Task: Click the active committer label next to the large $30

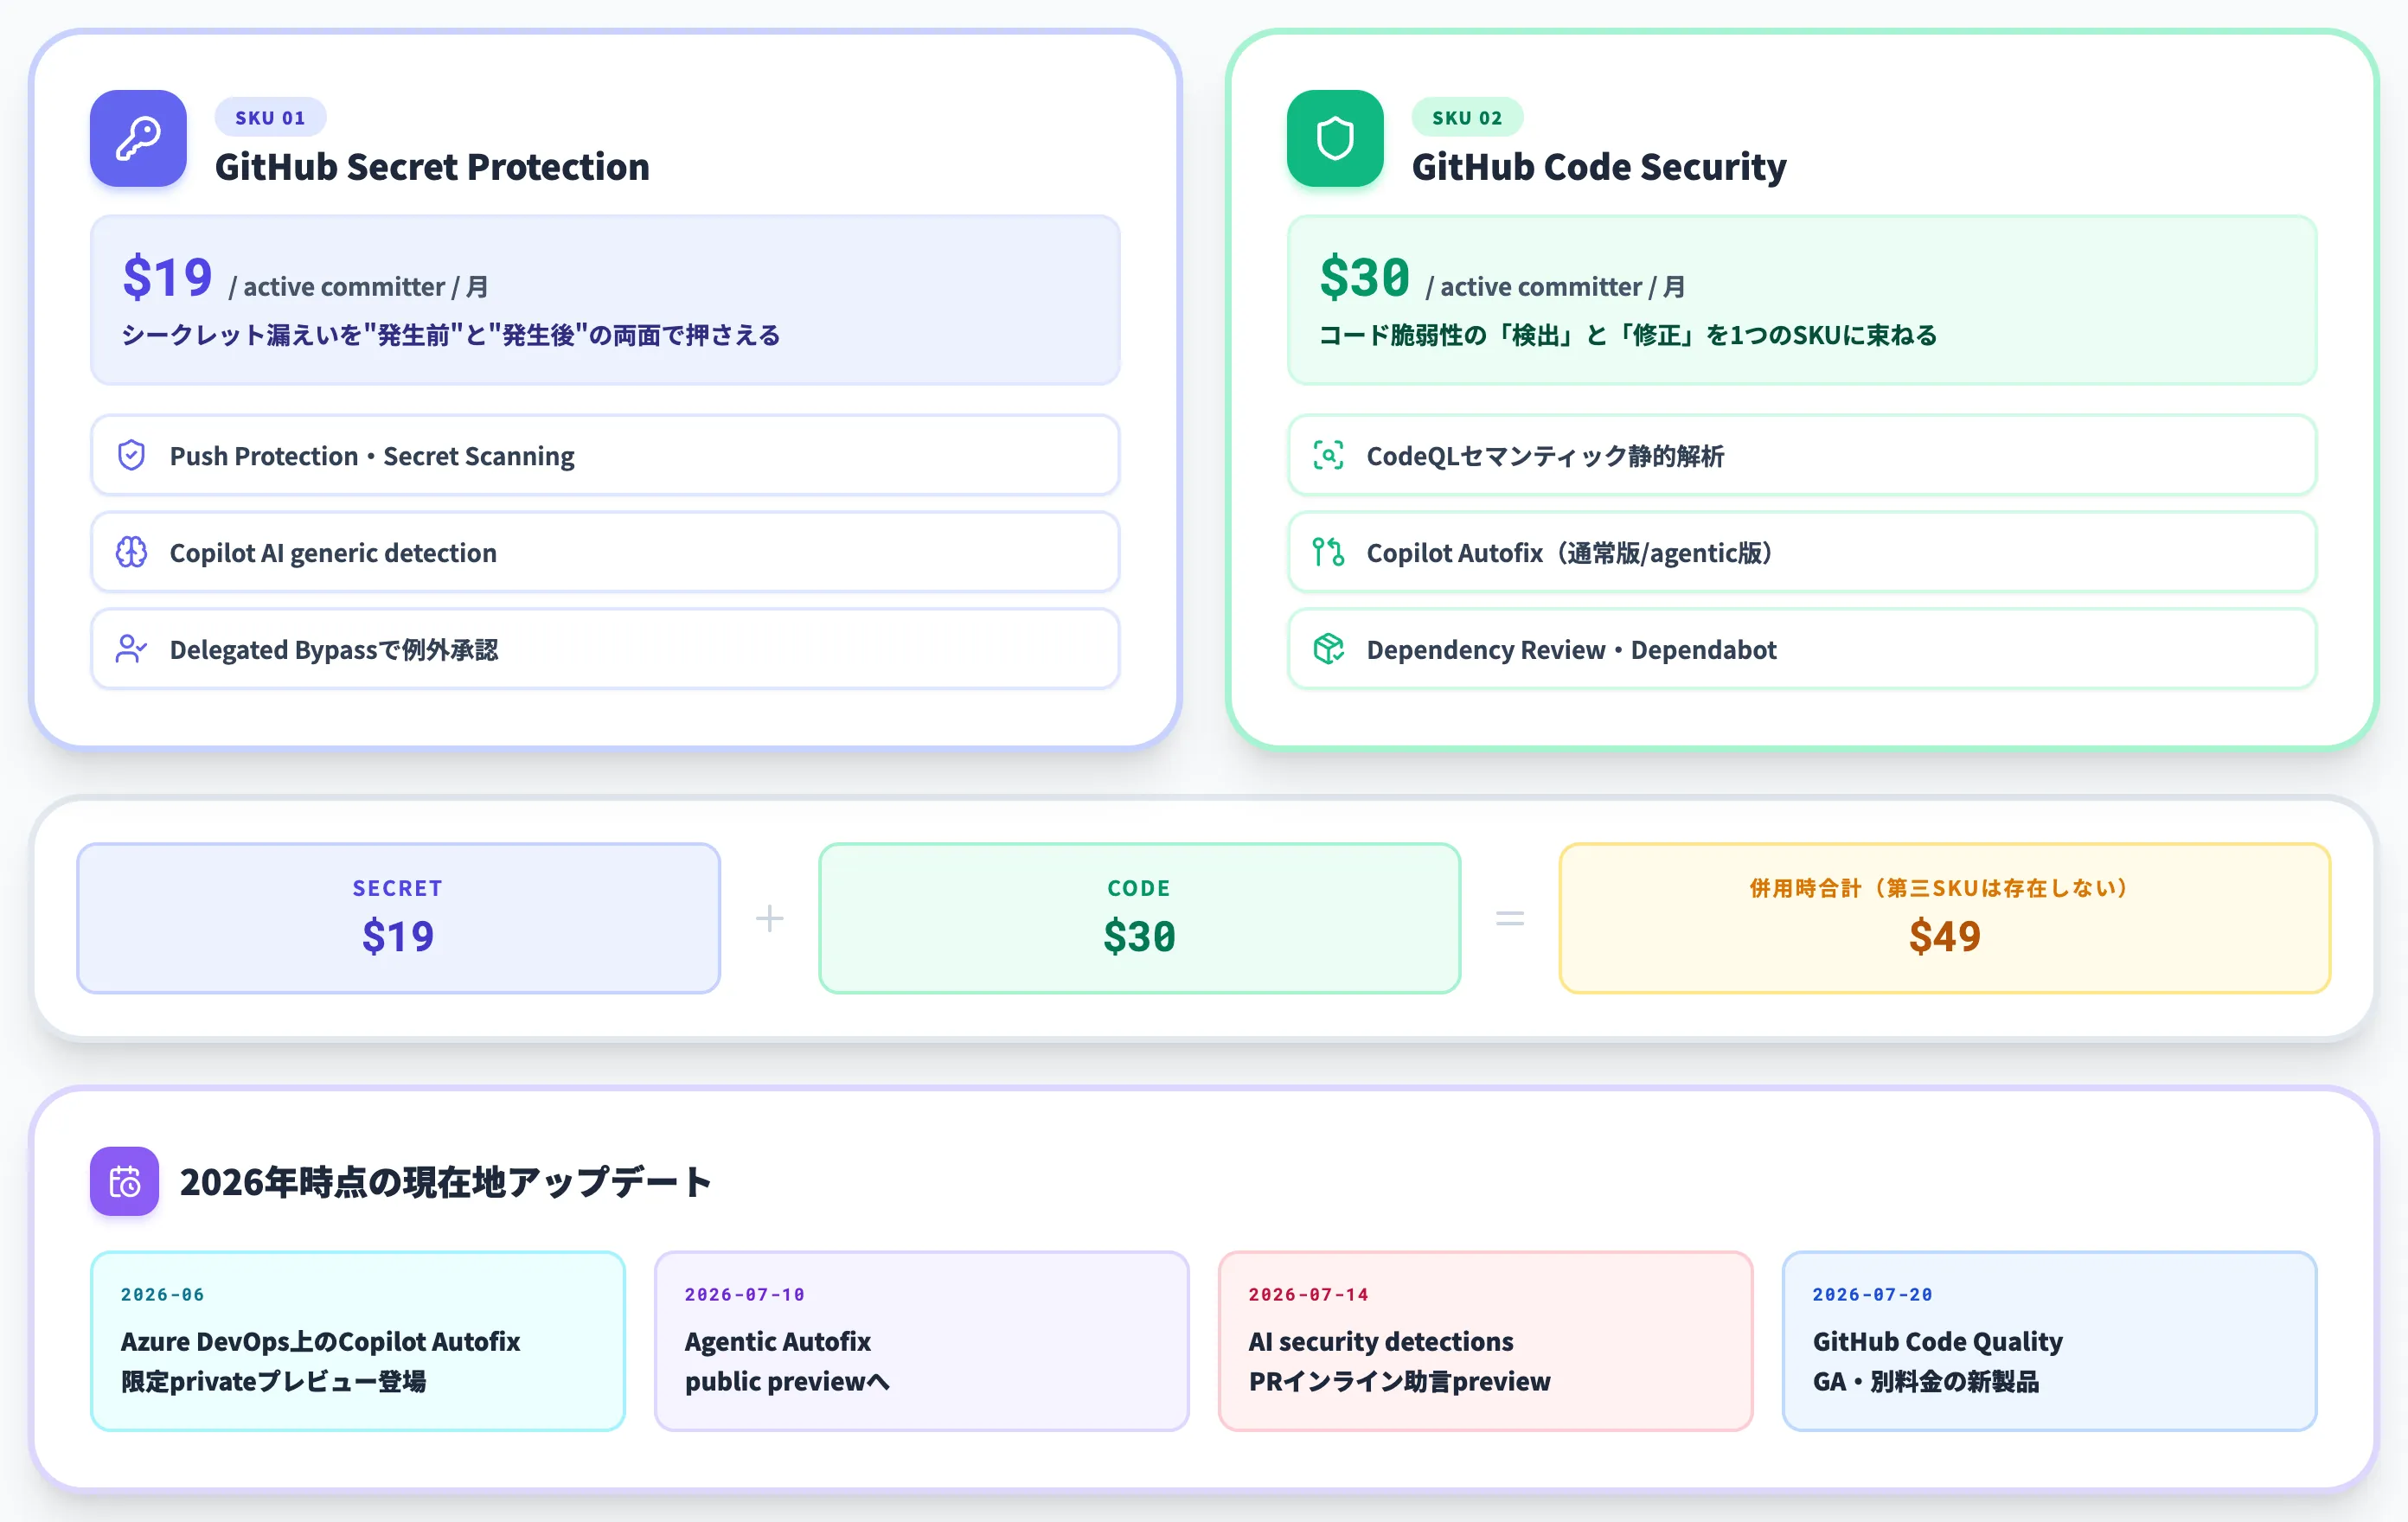Action: pos(1555,287)
